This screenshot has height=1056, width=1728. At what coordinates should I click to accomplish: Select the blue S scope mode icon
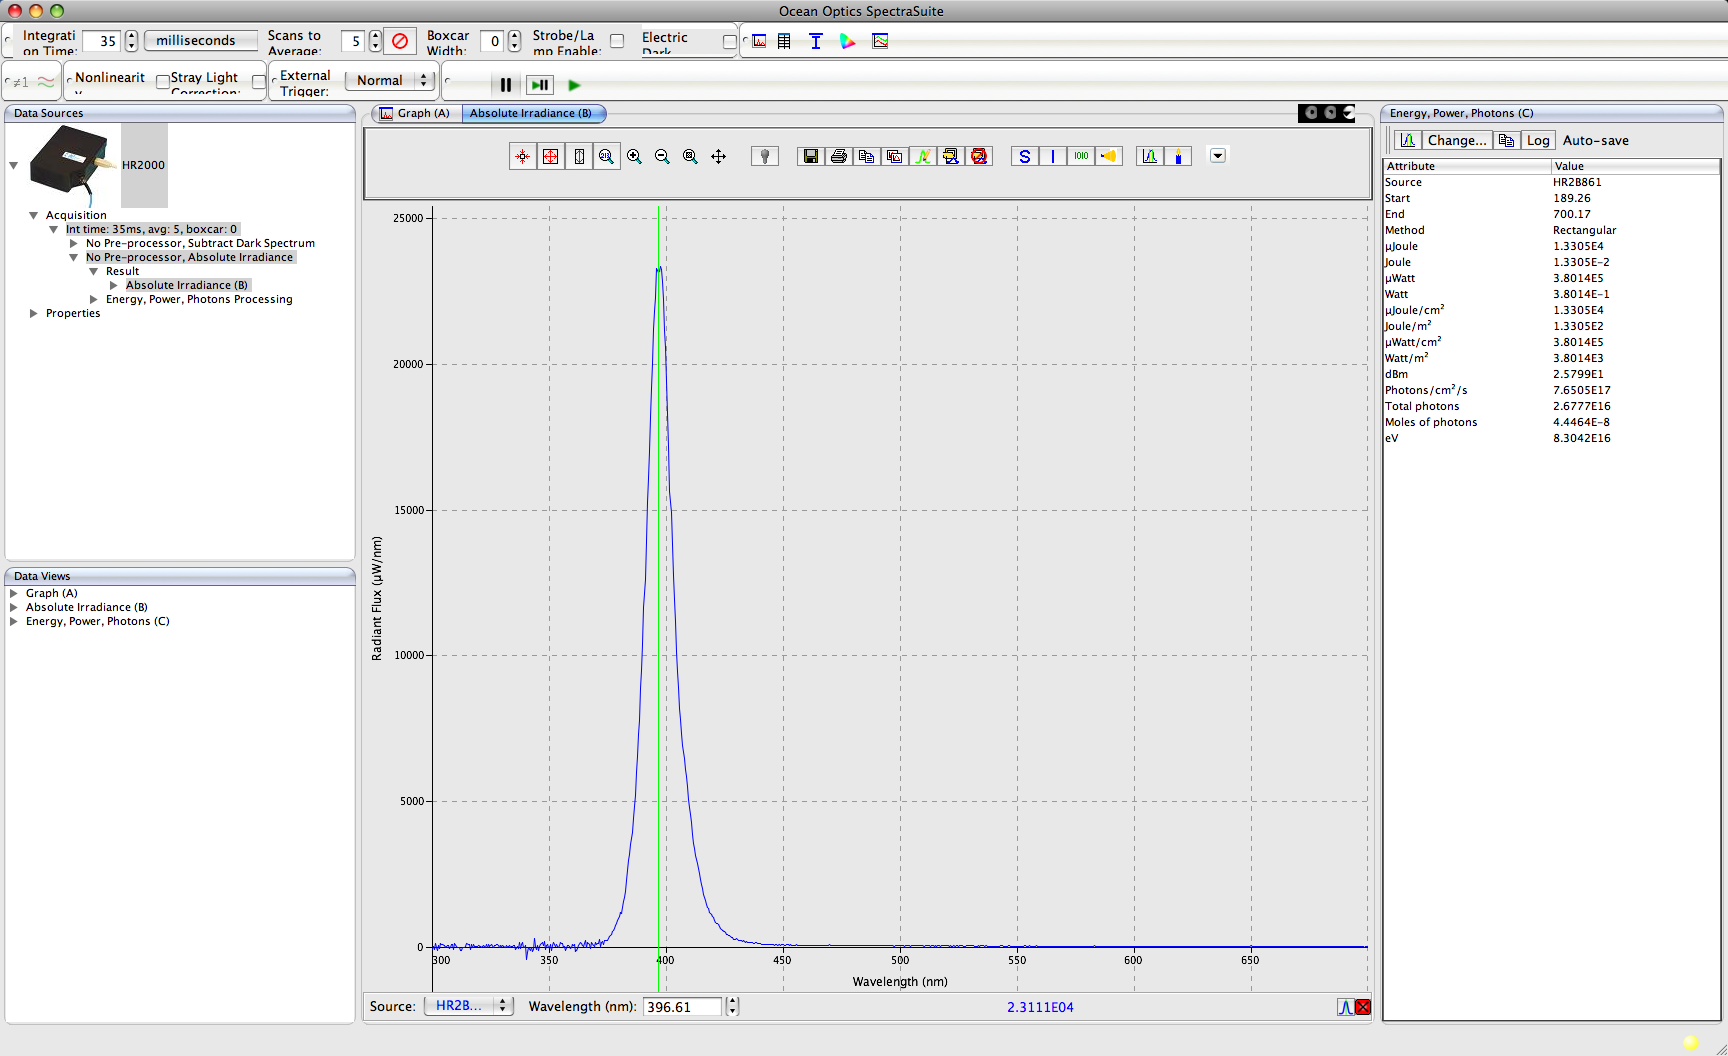pyautogui.click(x=1025, y=156)
